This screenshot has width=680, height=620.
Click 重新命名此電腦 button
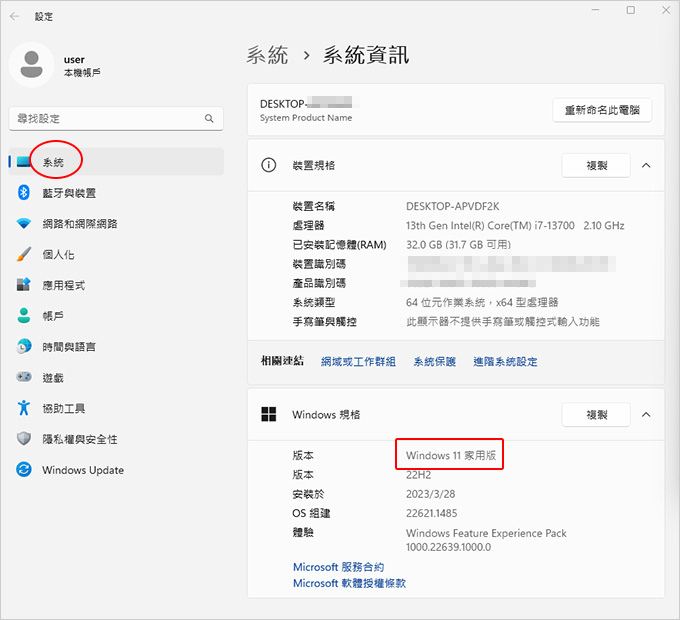[602, 110]
